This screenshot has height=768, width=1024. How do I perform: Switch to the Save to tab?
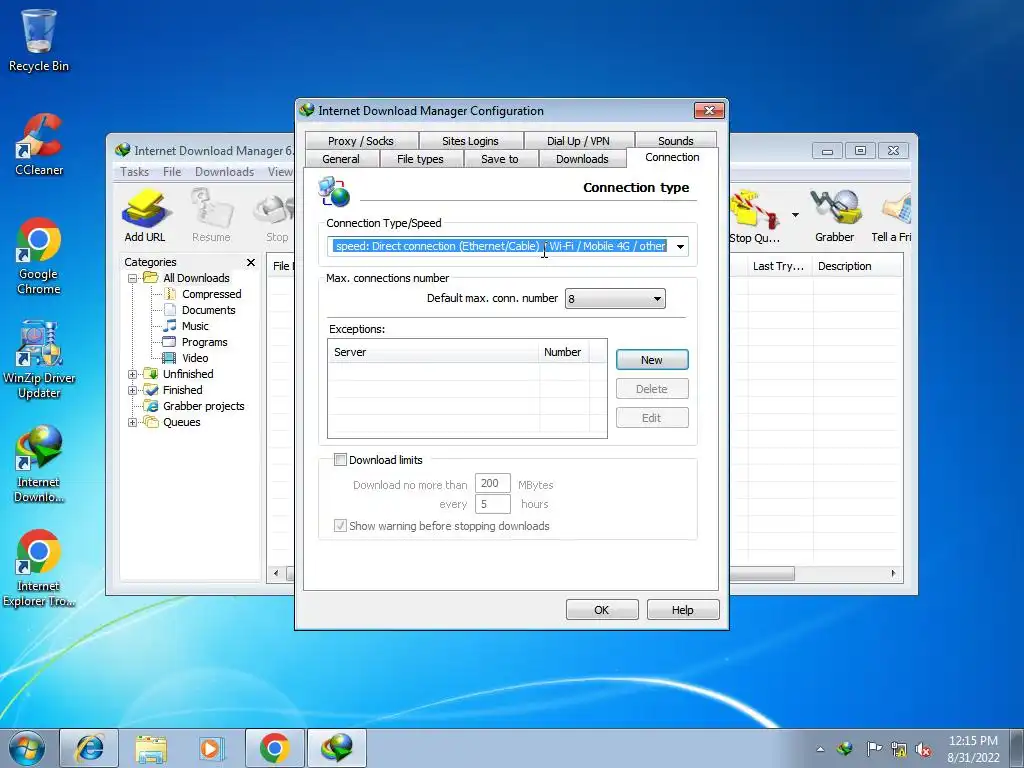coord(500,159)
